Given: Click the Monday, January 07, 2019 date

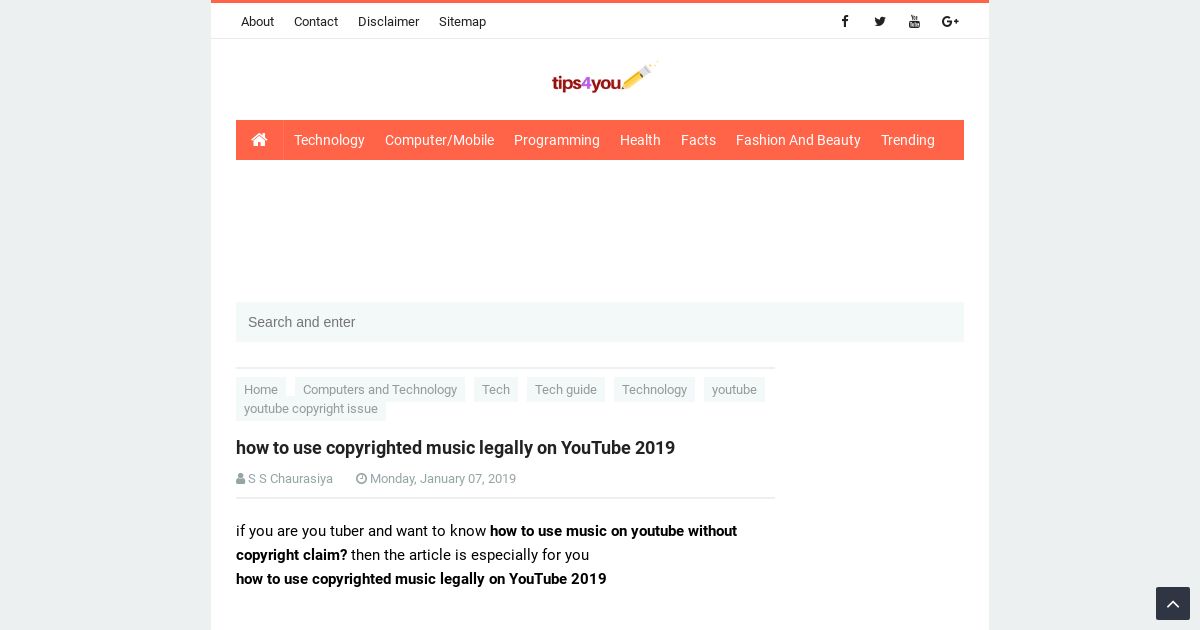Looking at the screenshot, I should [x=443, y=479].
